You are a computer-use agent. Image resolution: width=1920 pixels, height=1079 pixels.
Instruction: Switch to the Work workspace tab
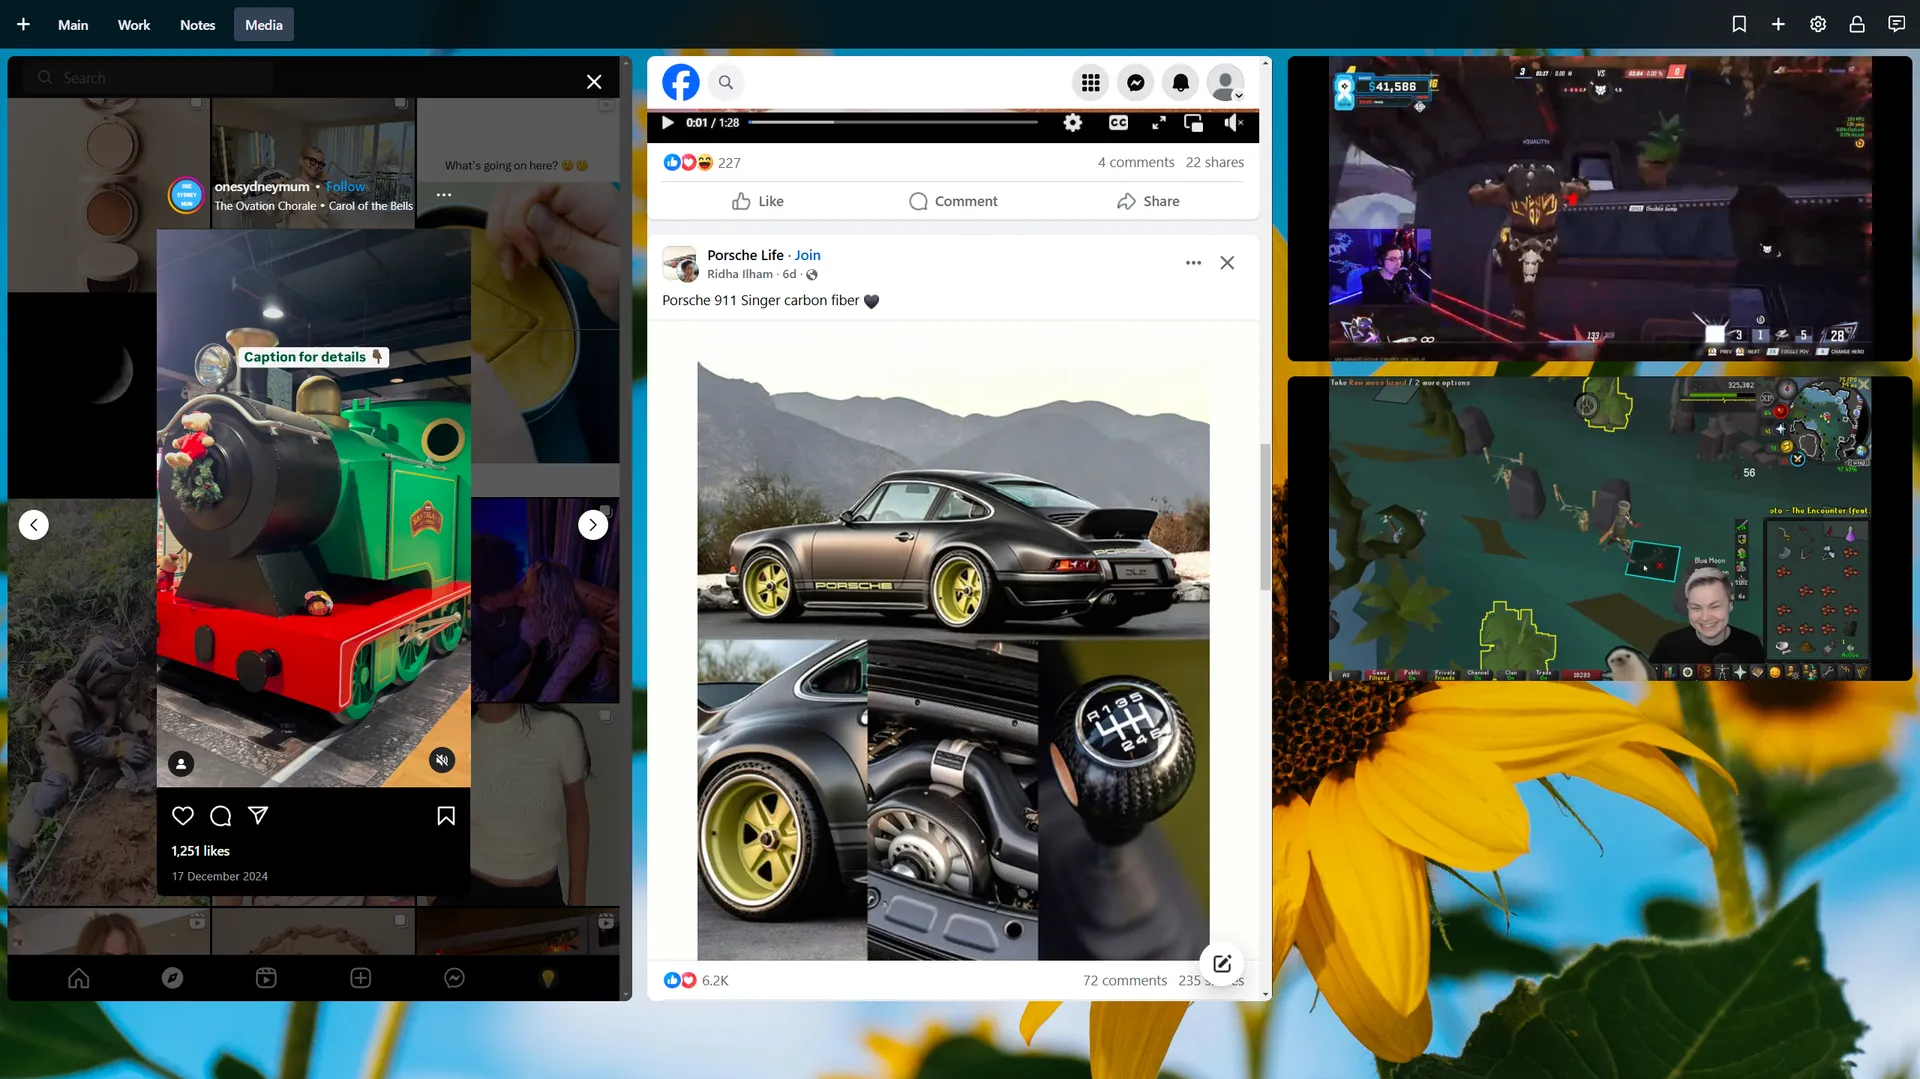134,24
